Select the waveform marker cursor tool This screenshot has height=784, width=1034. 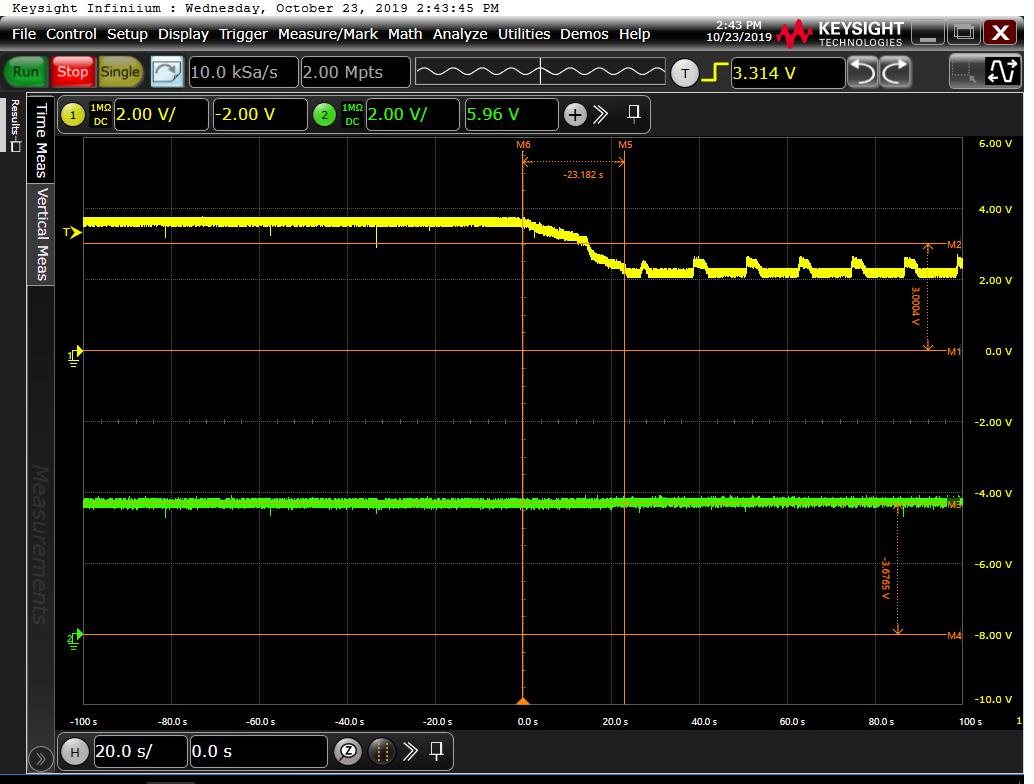[1001, 72]
